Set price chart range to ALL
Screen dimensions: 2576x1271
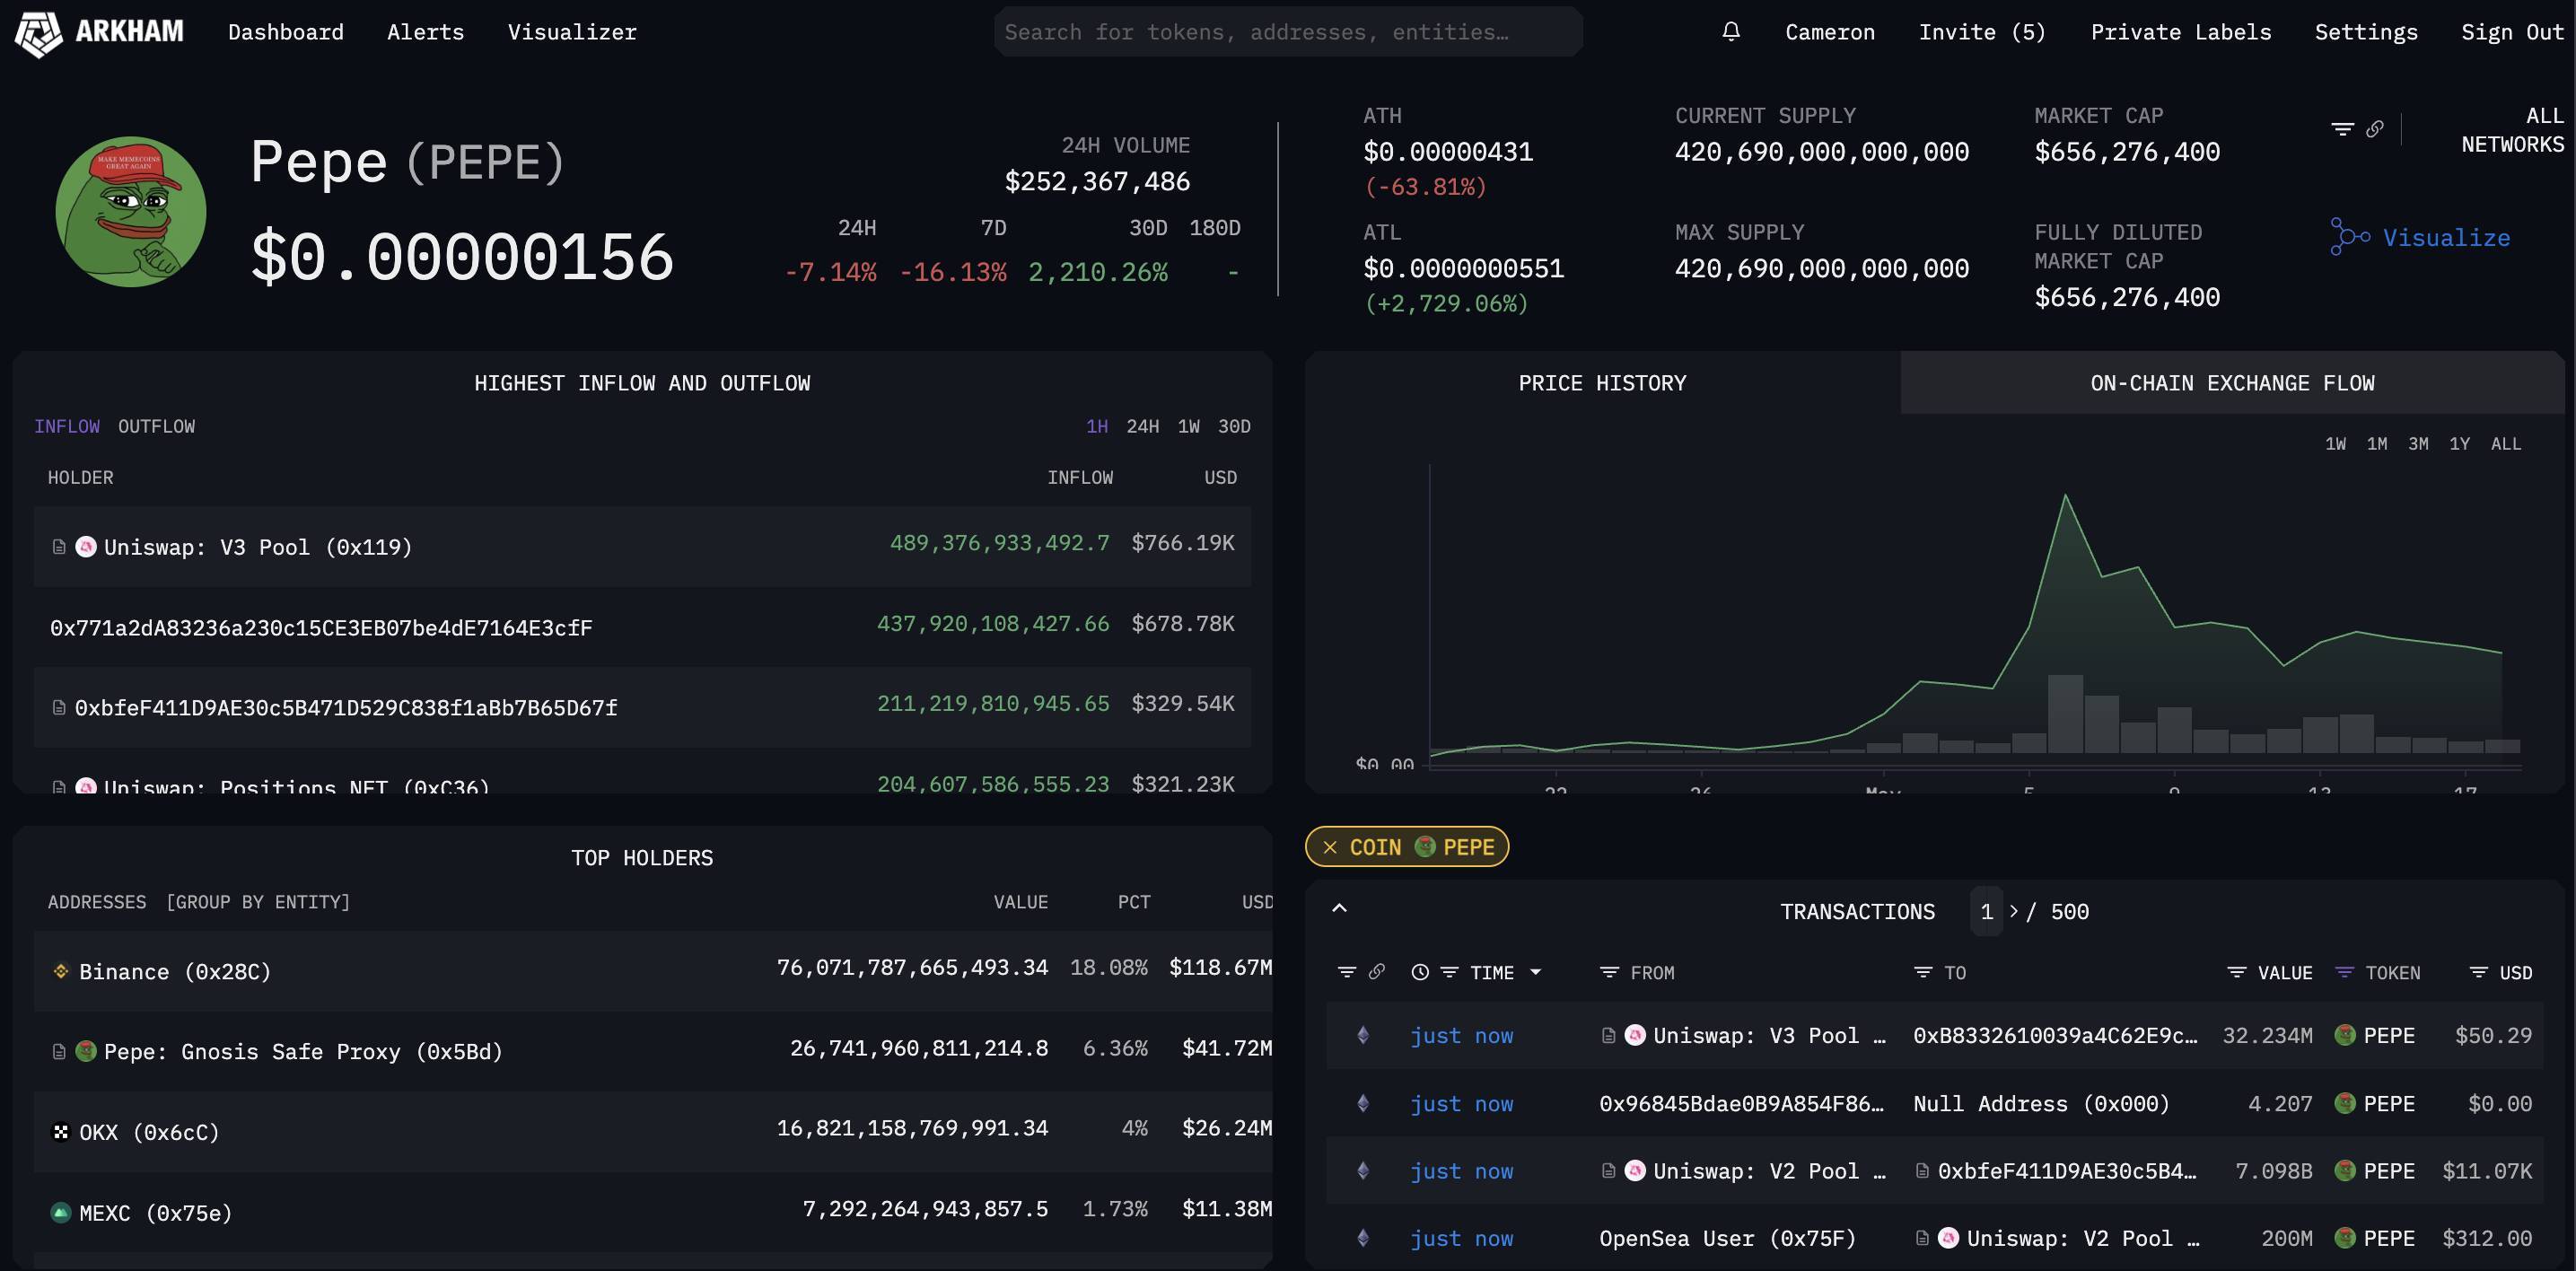2505,443
